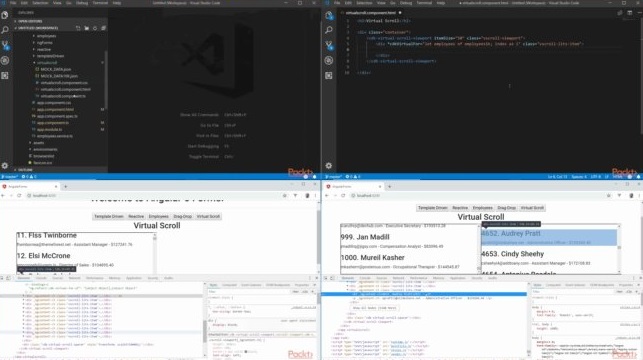643x360 pixels.
Task: Open Manage gear in VS Code editing virtualscroll.component.html
Action: click(x=329, y=166)
